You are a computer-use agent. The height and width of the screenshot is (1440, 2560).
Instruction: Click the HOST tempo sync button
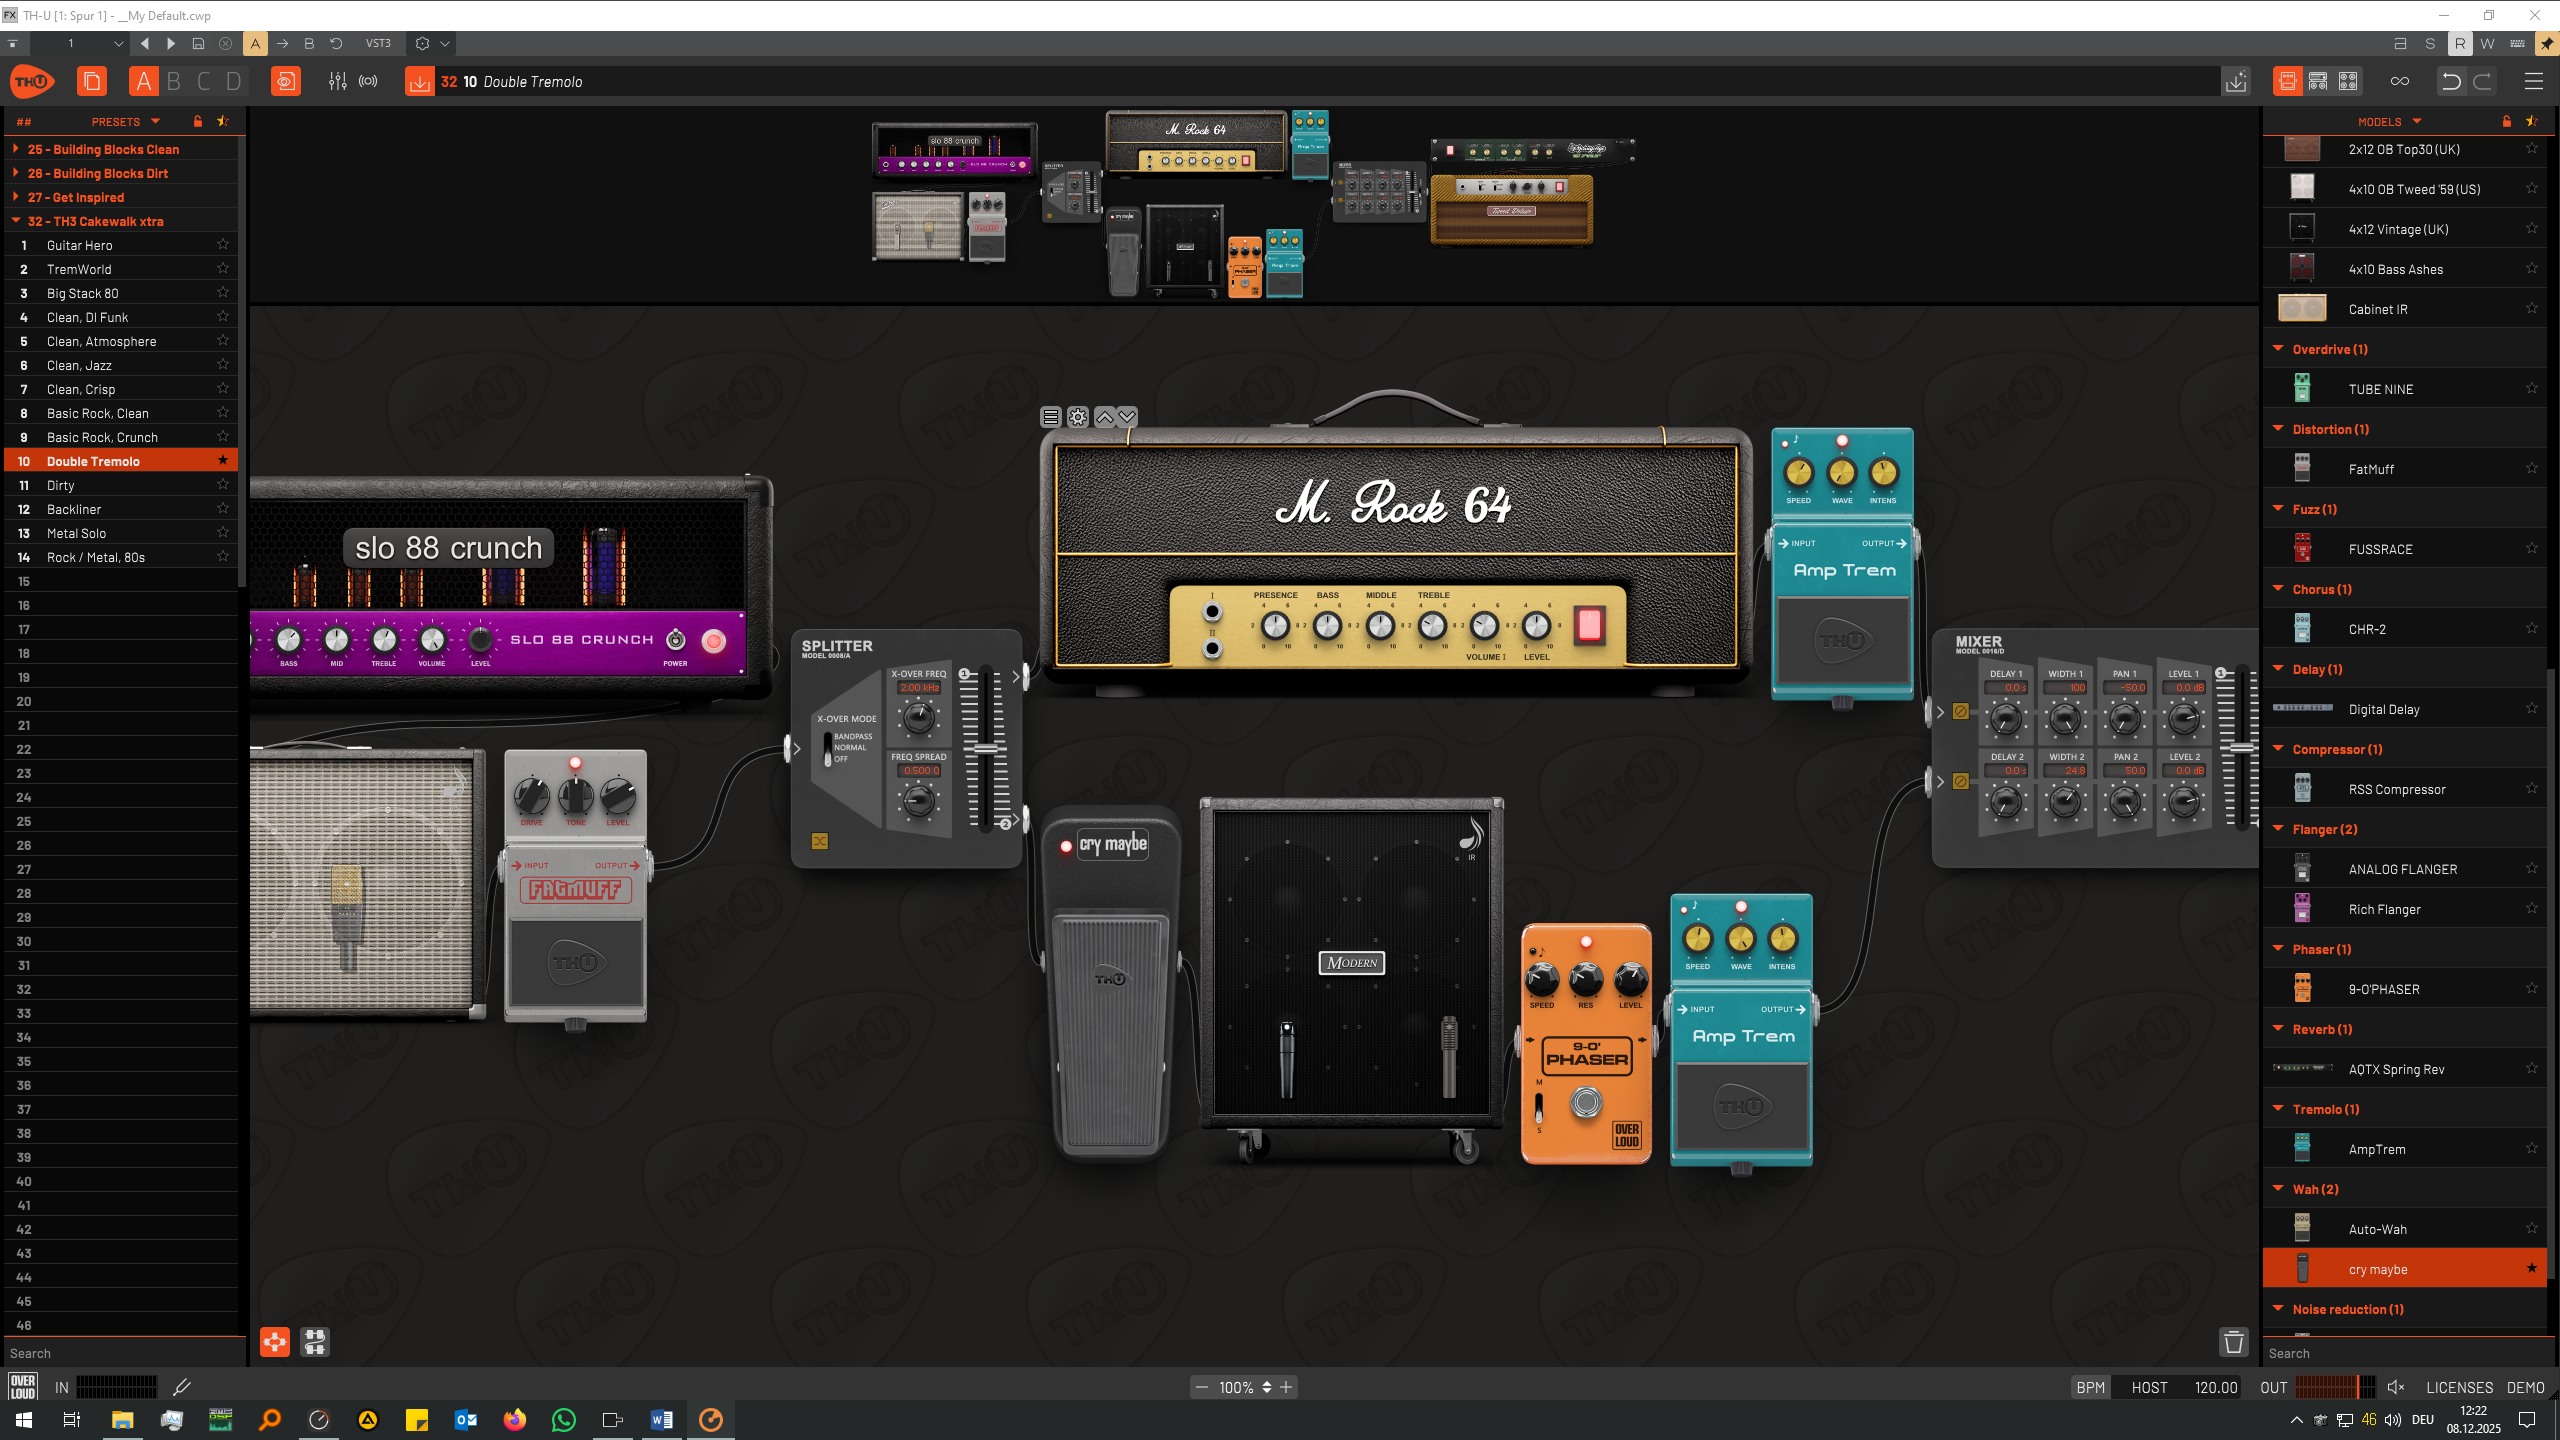(x=2149, y=1387)
